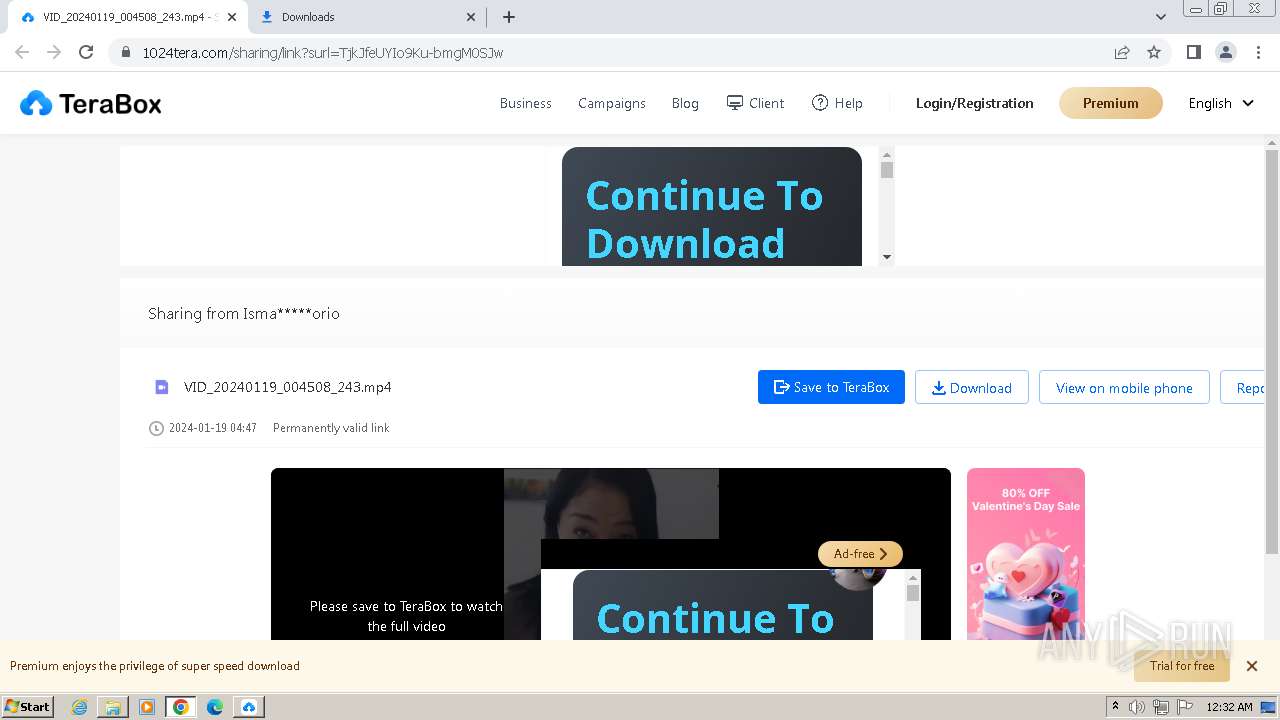Click the top Continue To Download ad
1280x720 pixels.
[x=712, y=207]
